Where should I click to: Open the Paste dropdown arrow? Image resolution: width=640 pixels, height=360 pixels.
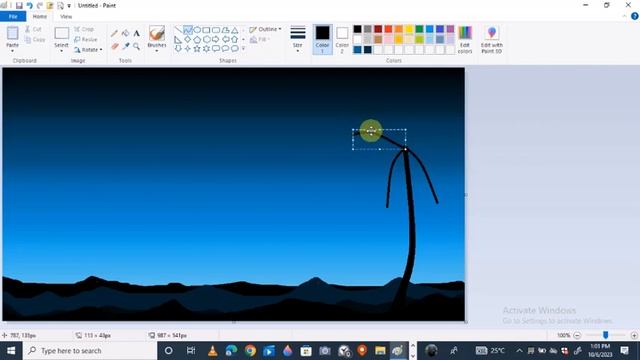tap(12, 51)
